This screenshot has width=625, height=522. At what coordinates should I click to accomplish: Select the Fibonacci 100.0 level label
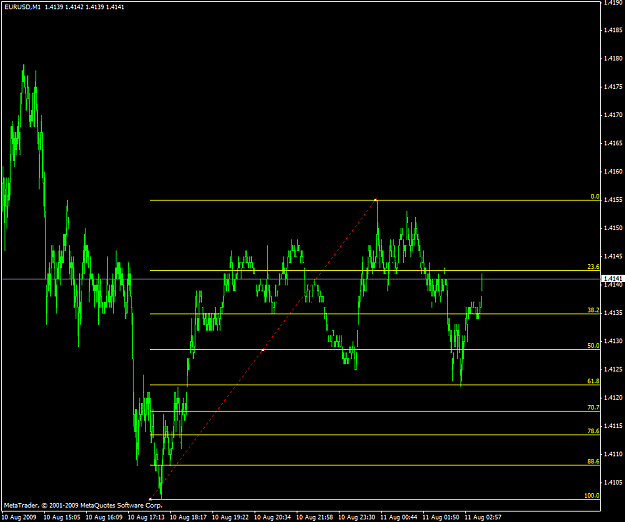coord(592,495)
